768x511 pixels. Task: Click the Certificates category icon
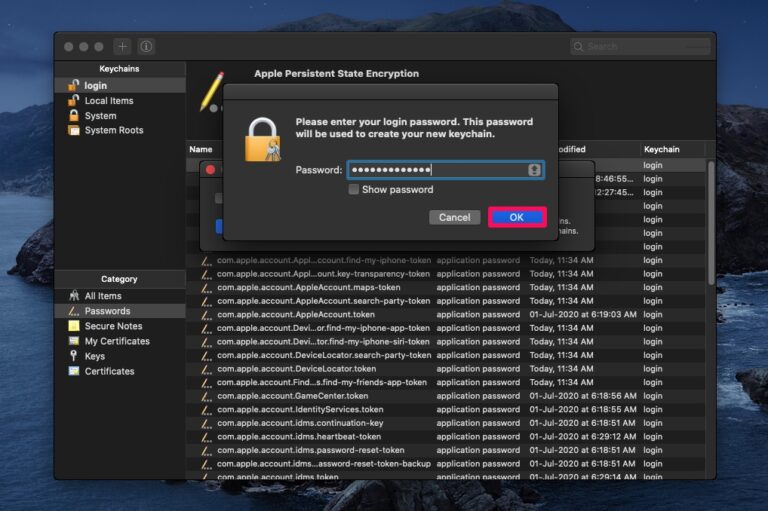point(74,371)
